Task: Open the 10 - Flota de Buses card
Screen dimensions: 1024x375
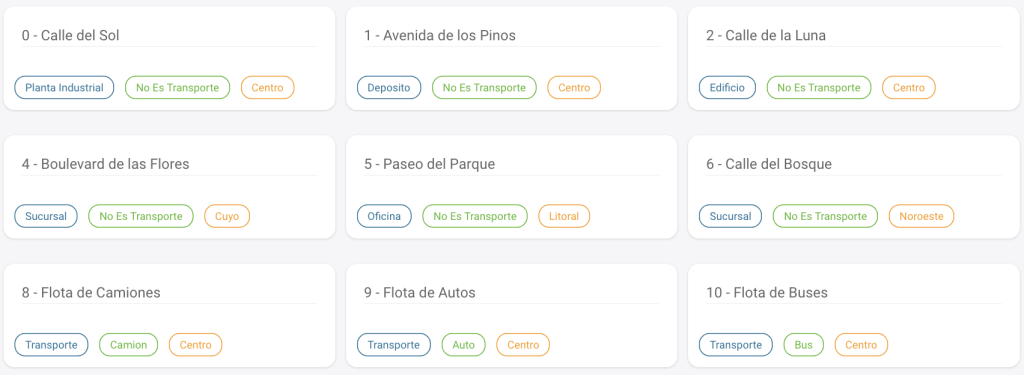Action: (854, 316)
